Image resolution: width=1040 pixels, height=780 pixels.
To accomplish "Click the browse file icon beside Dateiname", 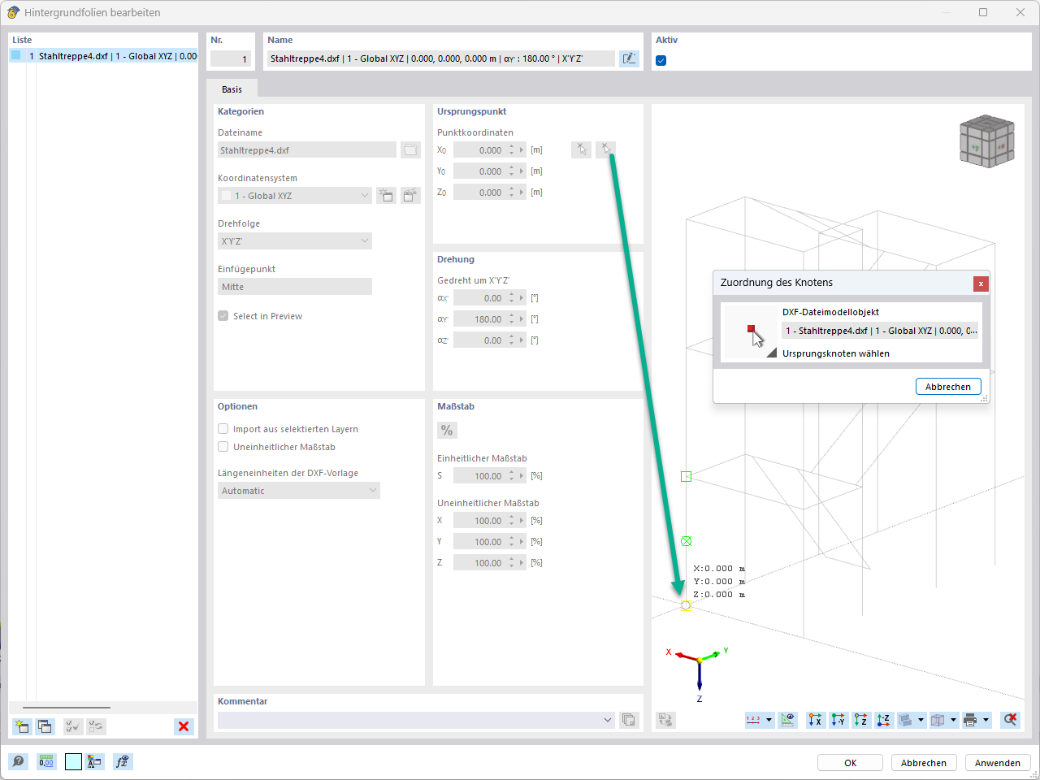I will tap(411, 150).
